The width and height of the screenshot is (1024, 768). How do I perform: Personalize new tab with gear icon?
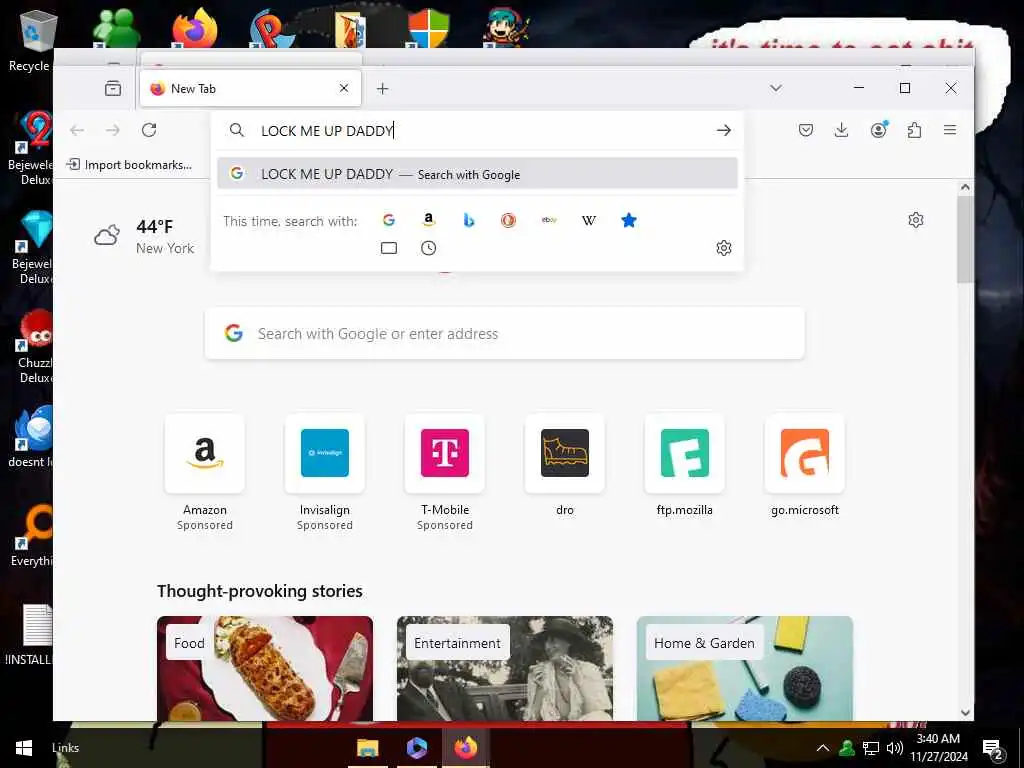tap(916, 220)
